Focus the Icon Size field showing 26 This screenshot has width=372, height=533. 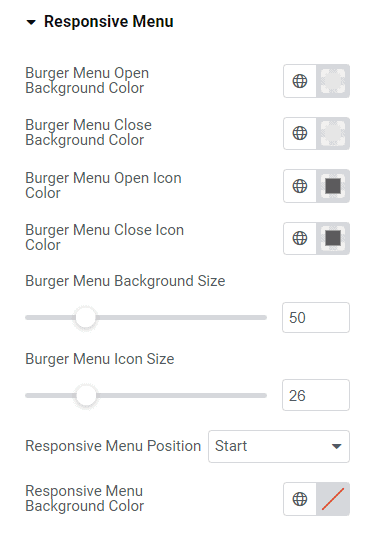click(316, 395)
